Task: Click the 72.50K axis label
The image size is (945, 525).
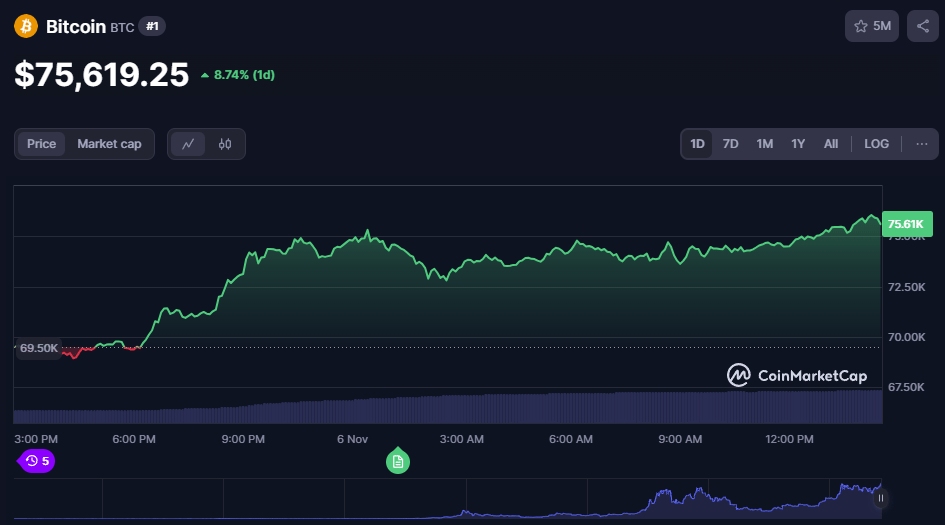Action: coord(906,287)
